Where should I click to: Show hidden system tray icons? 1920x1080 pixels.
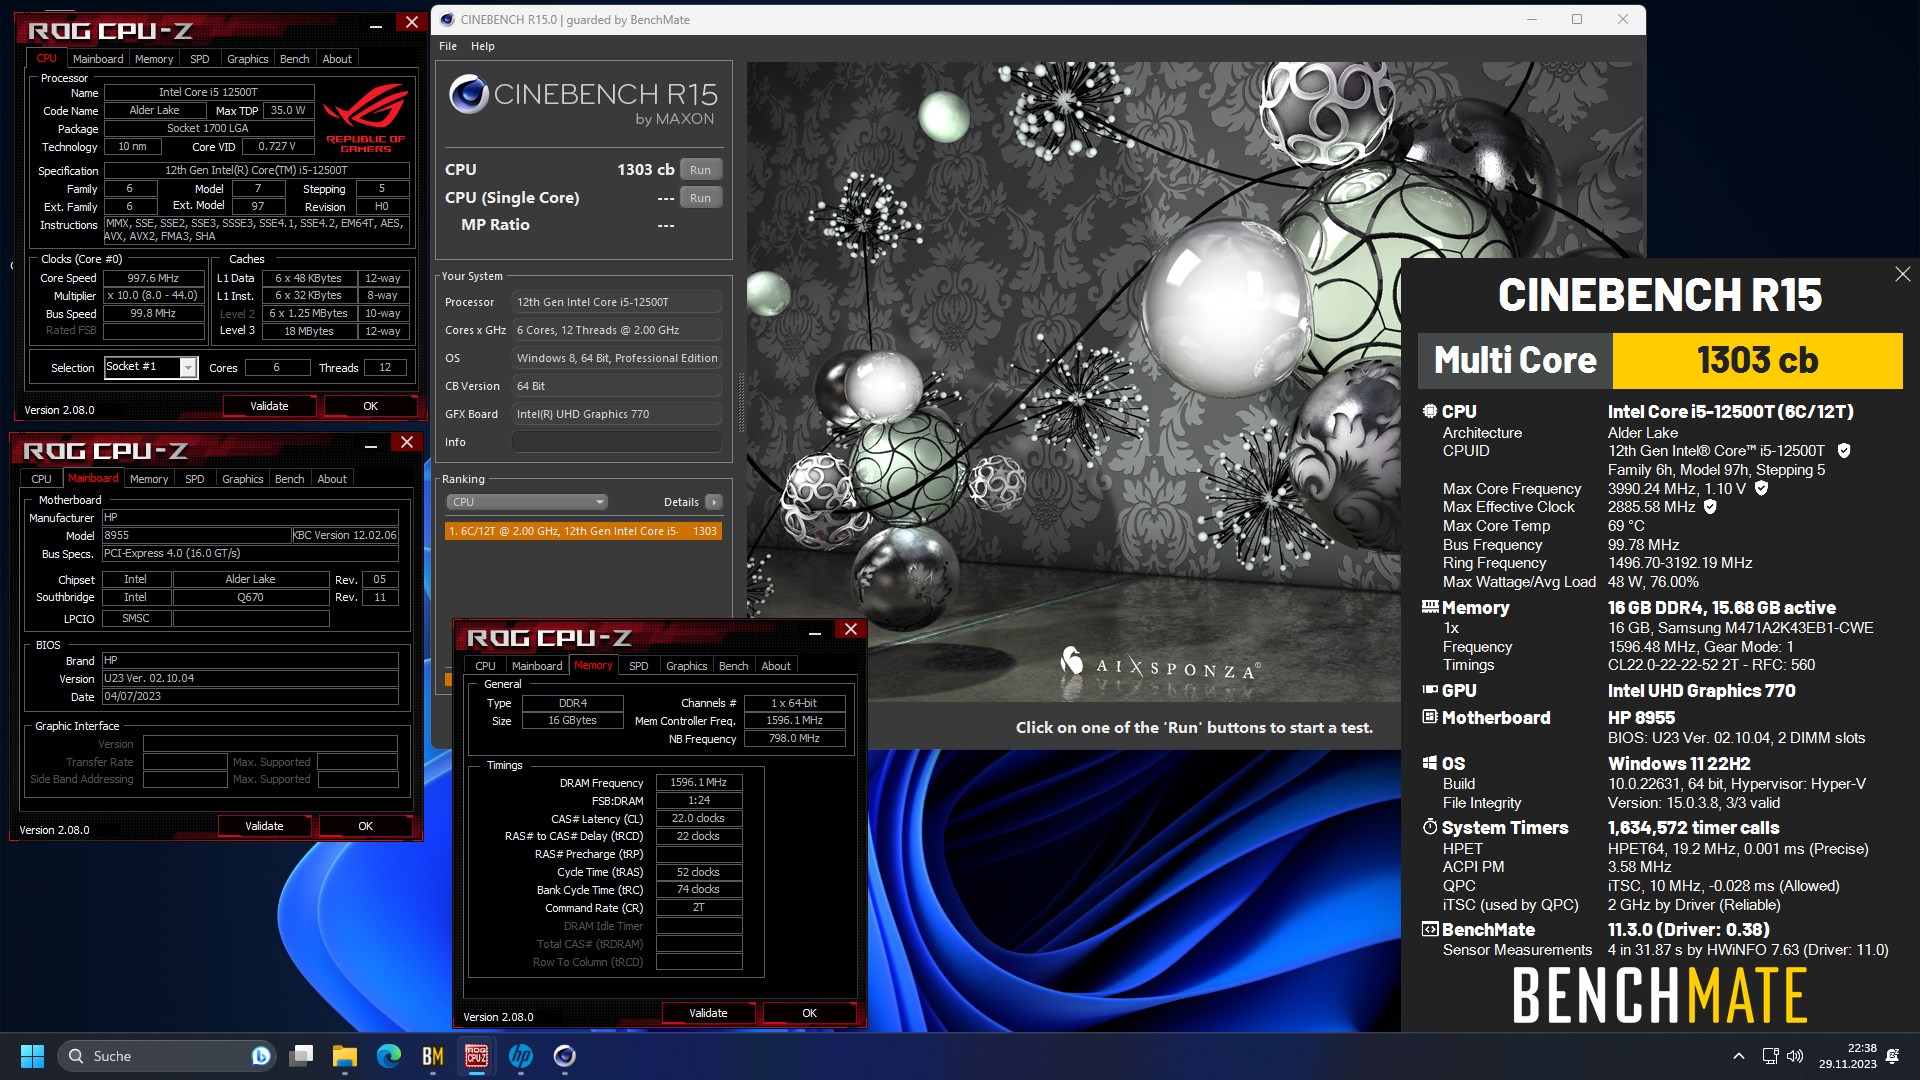click(x=1739, y=1056)
